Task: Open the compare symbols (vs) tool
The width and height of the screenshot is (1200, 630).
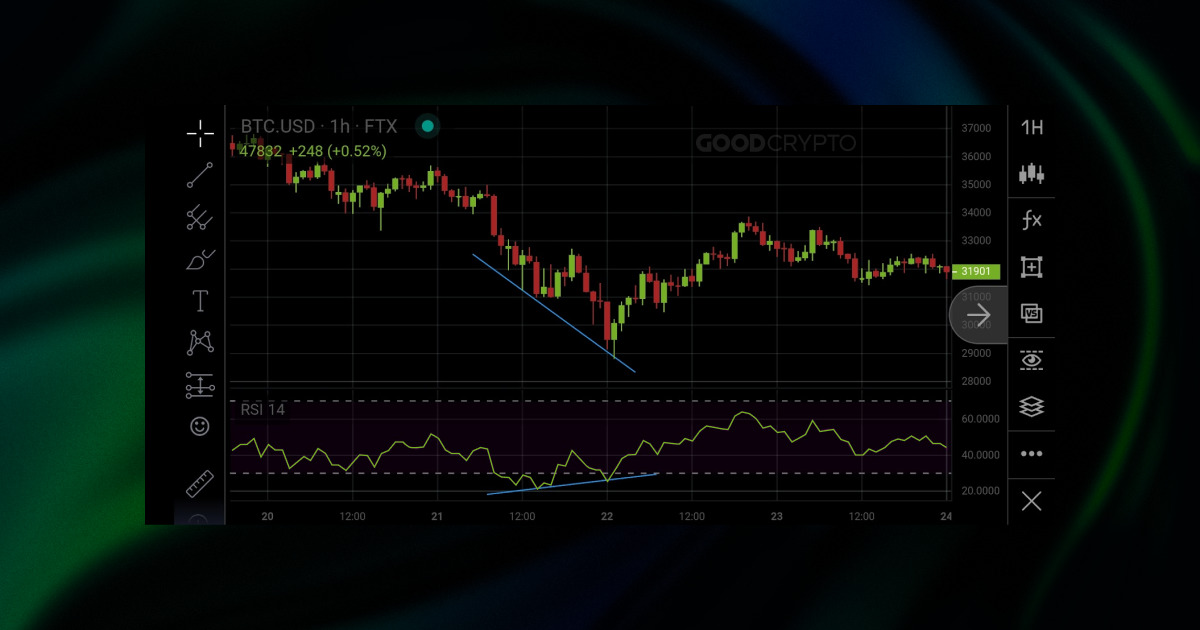Action: (1032, 313)
